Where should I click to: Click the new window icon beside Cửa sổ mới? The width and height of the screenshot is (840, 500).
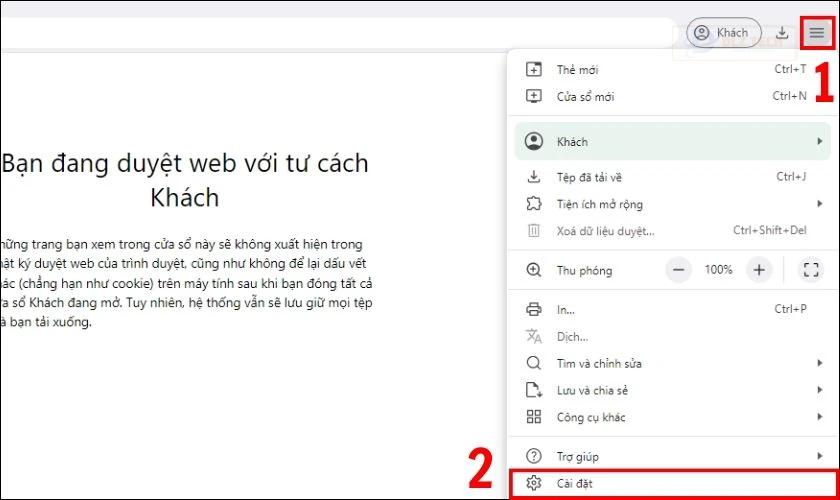pyautogui.click(x=534, y=96)
